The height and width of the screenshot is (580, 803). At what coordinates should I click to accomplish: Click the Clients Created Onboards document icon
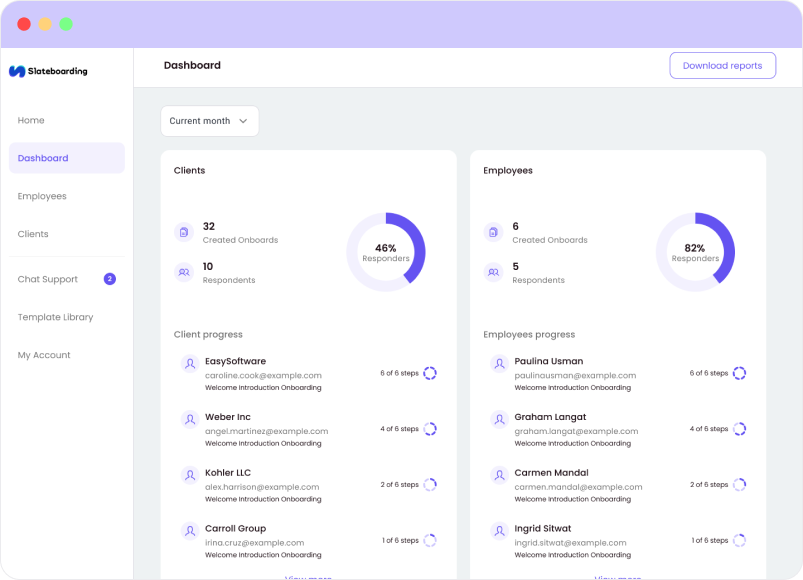click(184, 232)
